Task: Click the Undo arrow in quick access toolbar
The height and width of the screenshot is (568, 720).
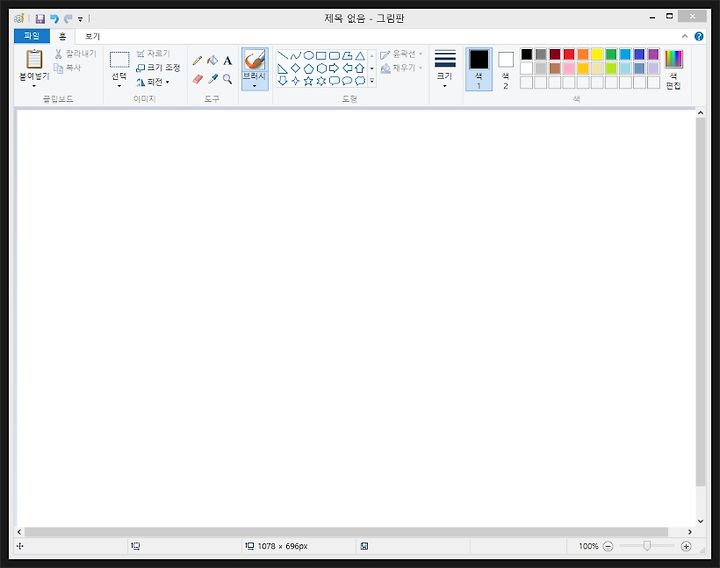Action: (x=54, y=18)
